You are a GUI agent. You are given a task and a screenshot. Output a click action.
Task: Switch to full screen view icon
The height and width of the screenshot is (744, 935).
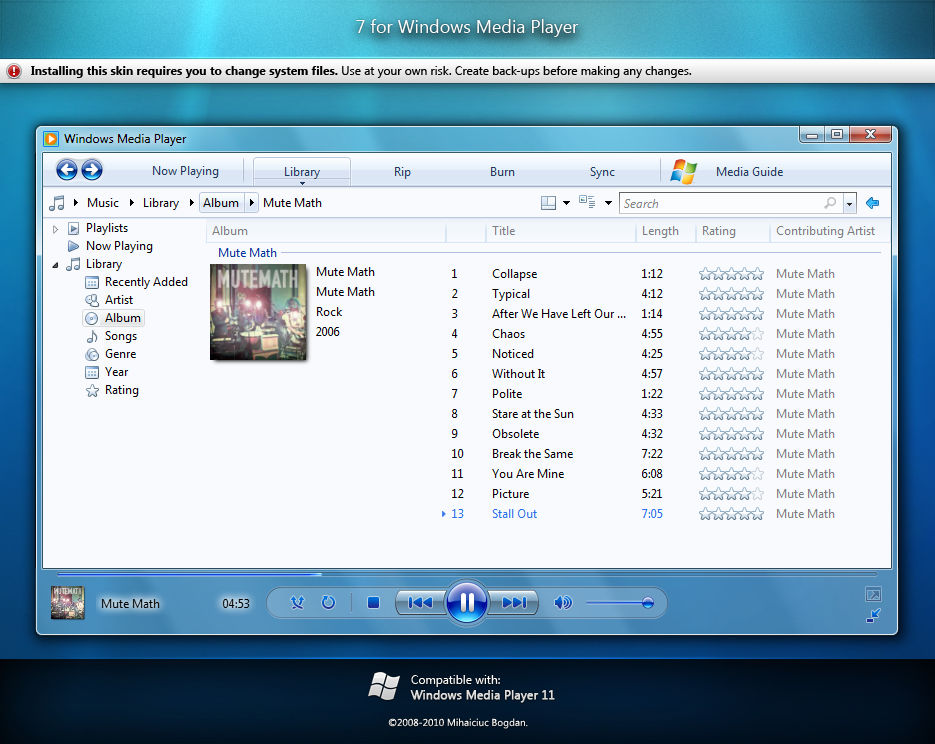click(x=873, y=594)
